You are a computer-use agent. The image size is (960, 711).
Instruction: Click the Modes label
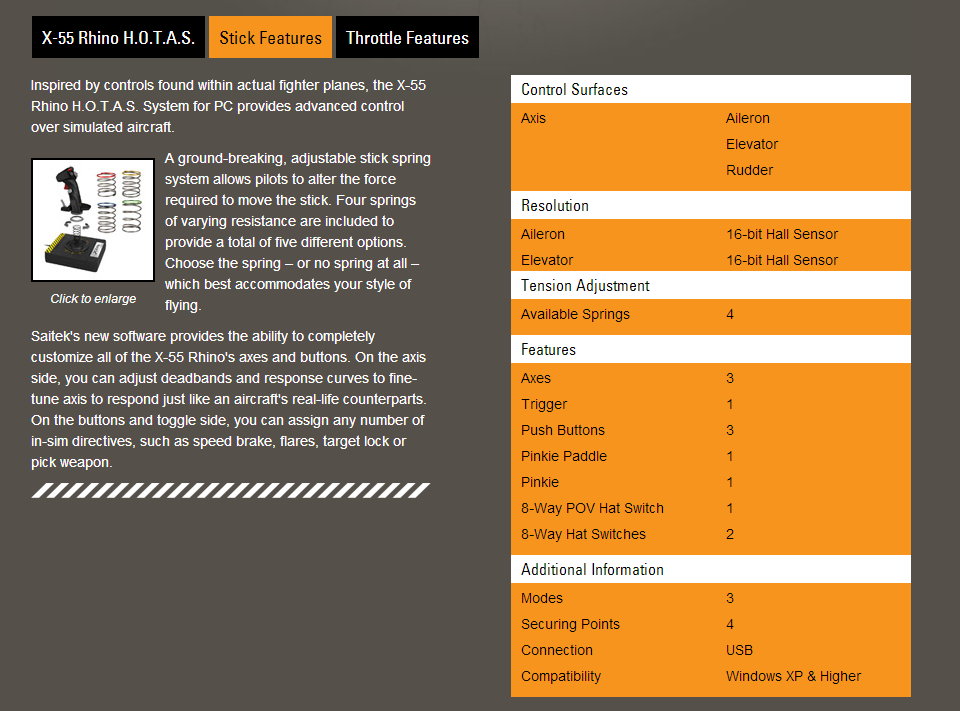[x=542, y=598]
